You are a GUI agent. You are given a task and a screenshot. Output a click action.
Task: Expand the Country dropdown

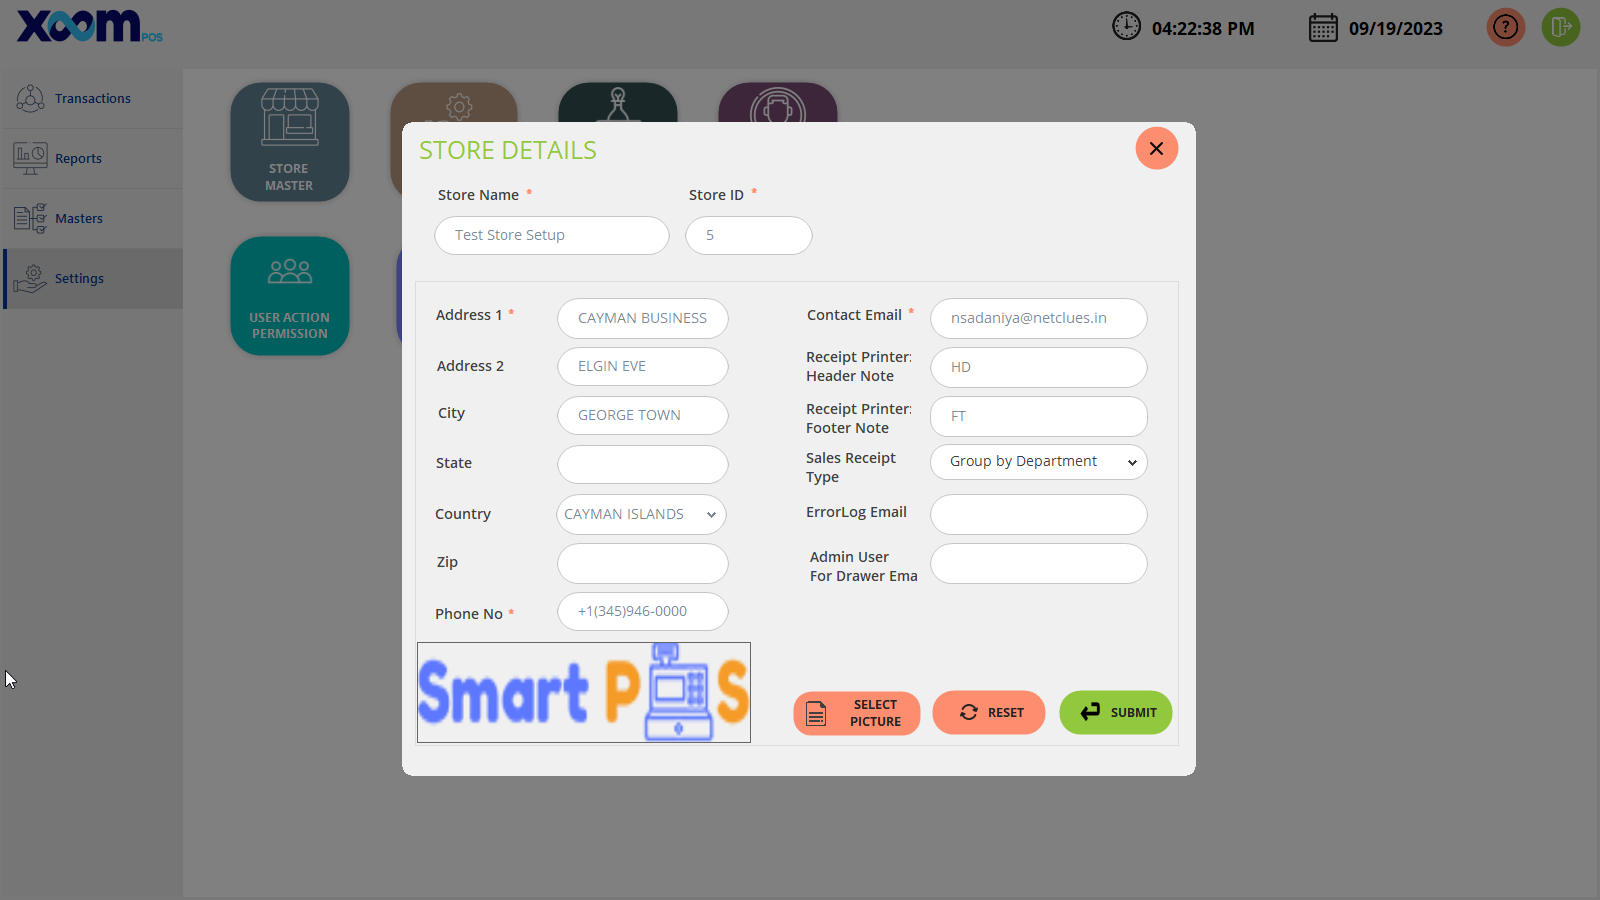[641, 515]
